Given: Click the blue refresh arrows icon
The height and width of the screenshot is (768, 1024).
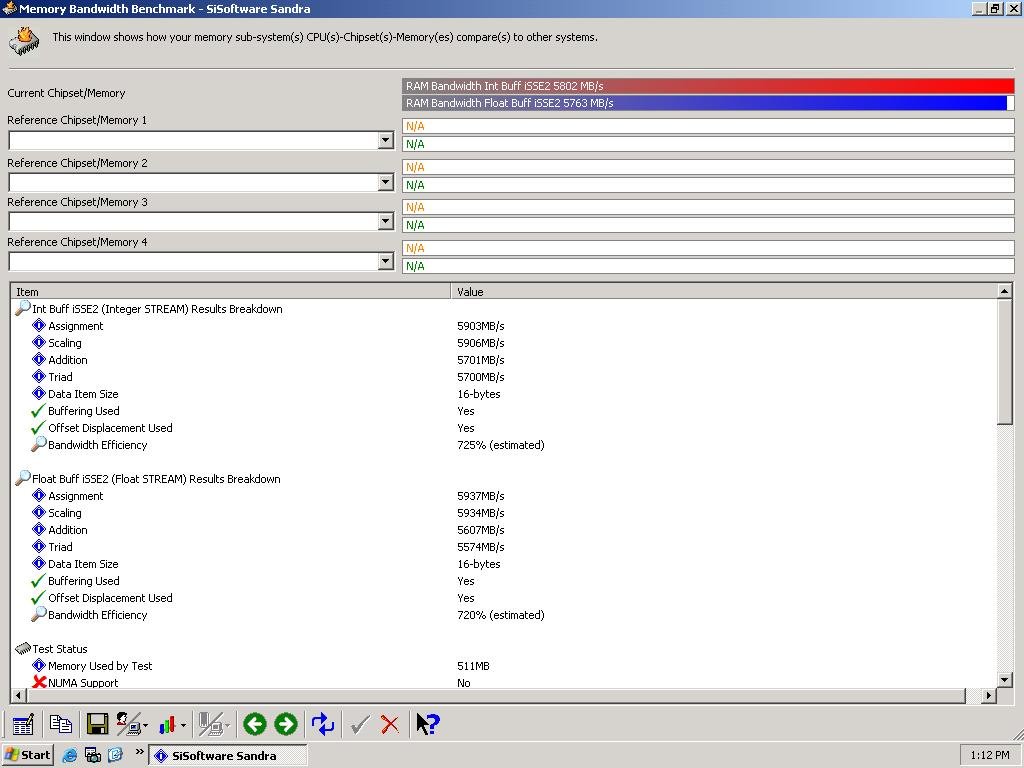Looking at the screenshot, I should point(323,724).
